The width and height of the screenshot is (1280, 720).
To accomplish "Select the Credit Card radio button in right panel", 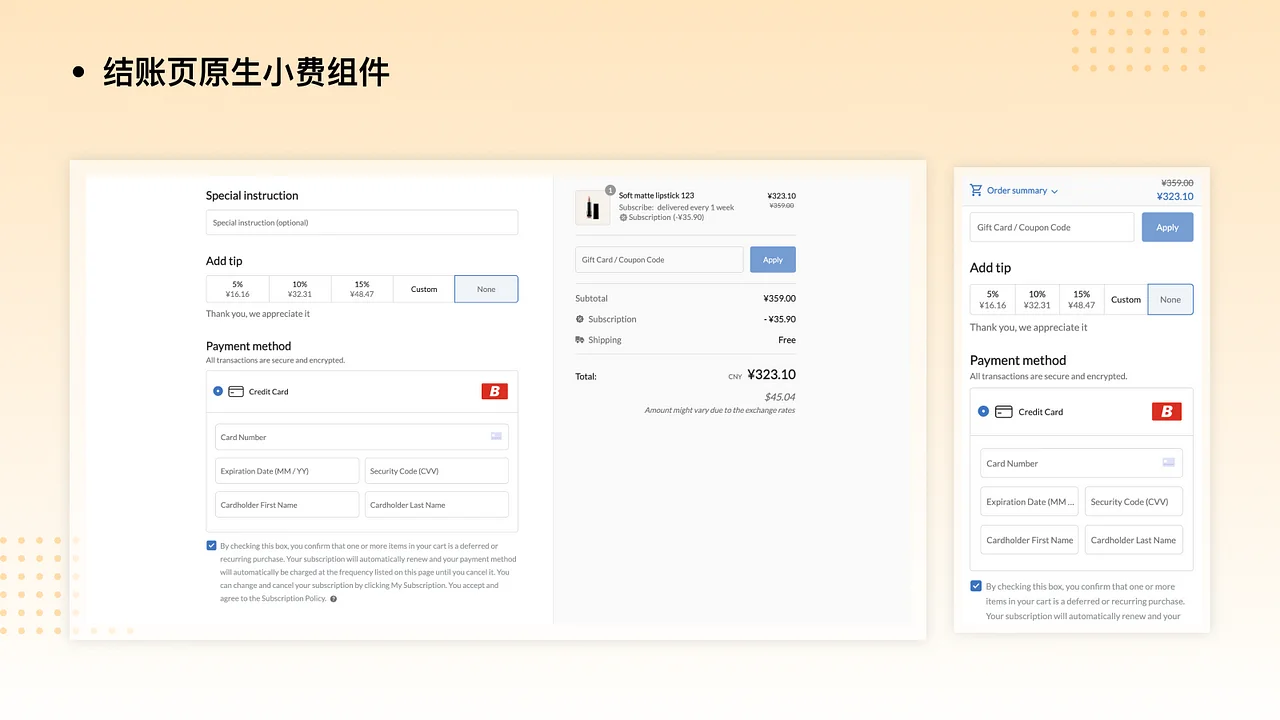I will pos(983,411).
